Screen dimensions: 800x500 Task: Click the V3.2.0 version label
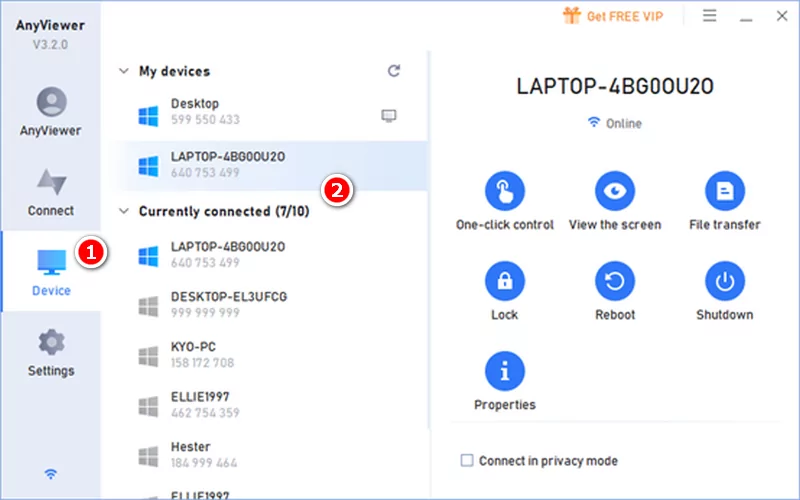50,44
